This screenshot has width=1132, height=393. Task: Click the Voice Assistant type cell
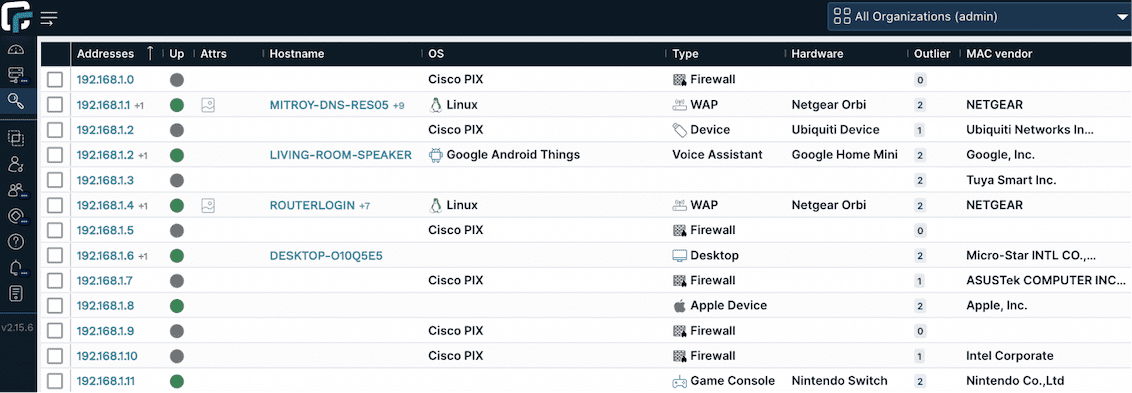point(719,155)
